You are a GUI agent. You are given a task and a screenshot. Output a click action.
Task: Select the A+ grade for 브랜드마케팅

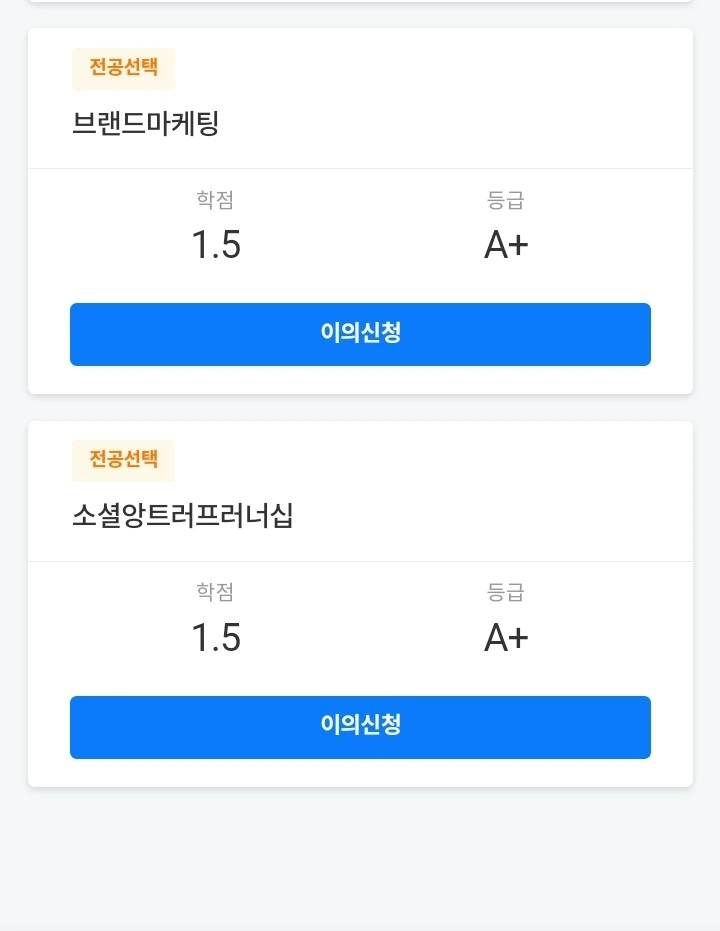click(506, 245)
